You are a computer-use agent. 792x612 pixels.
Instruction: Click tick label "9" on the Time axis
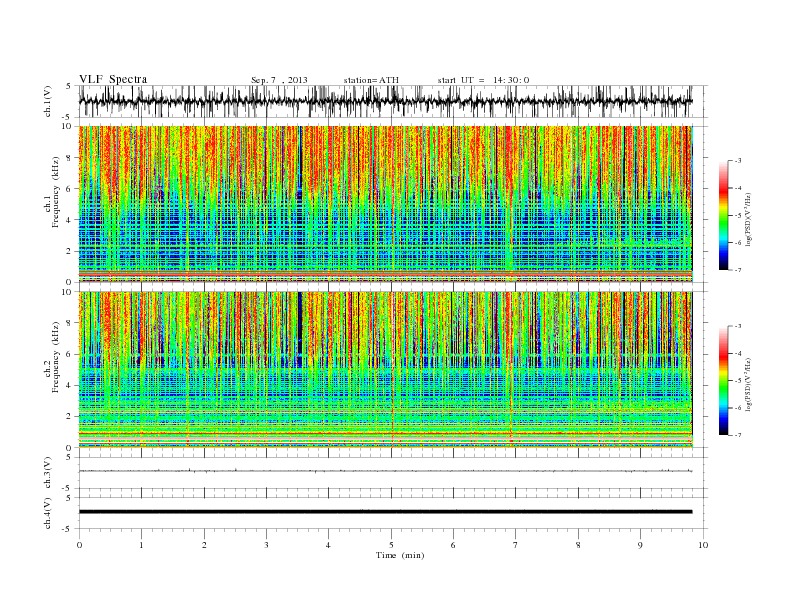click(640, 545)
